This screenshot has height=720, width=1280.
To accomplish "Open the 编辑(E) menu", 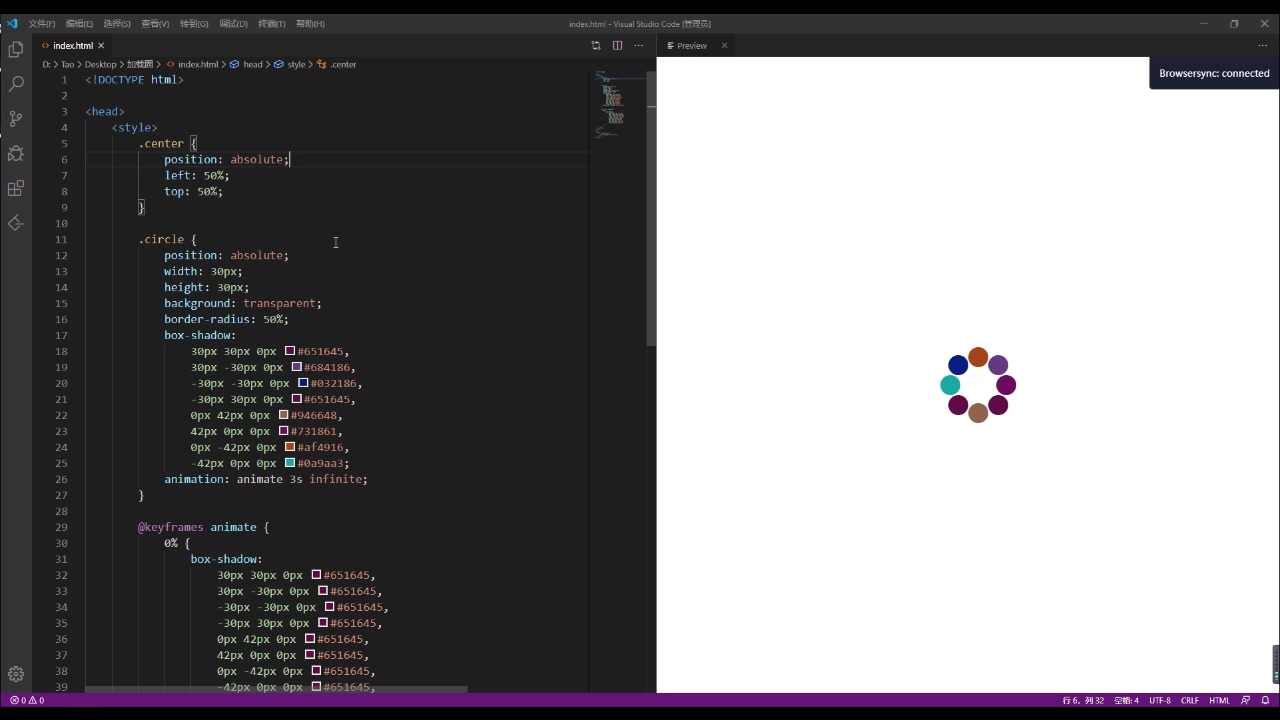I will point(79,23).
